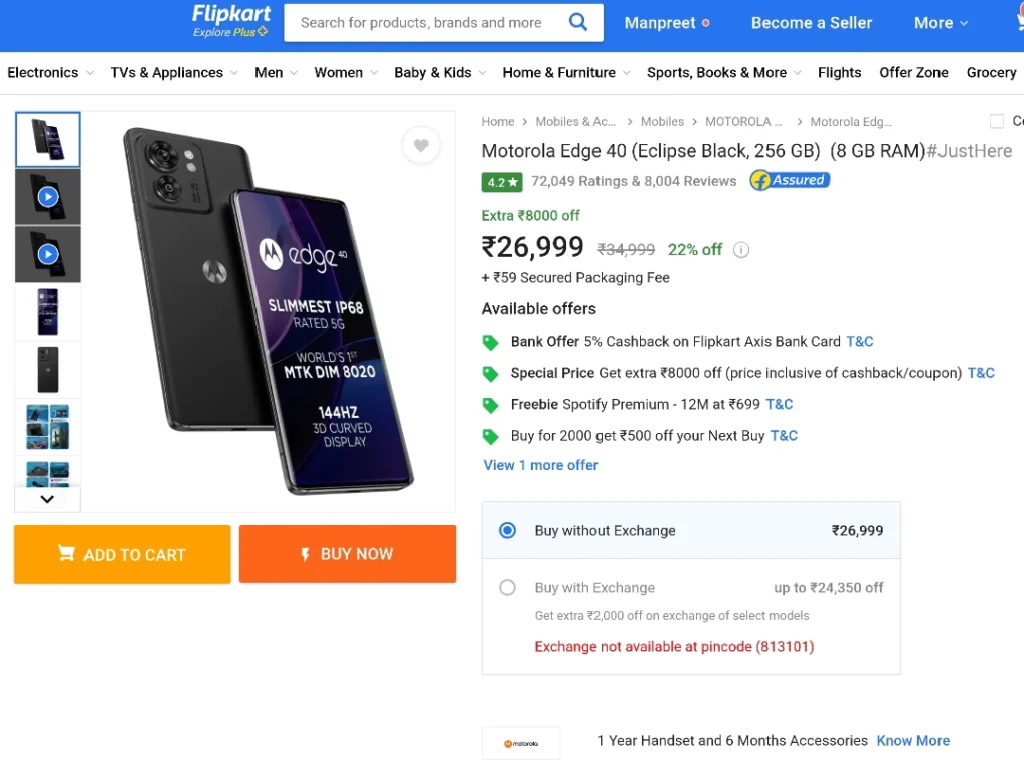1024x760 pixels.
Task: Open the Flights menu item
Action: click(839, 72)
